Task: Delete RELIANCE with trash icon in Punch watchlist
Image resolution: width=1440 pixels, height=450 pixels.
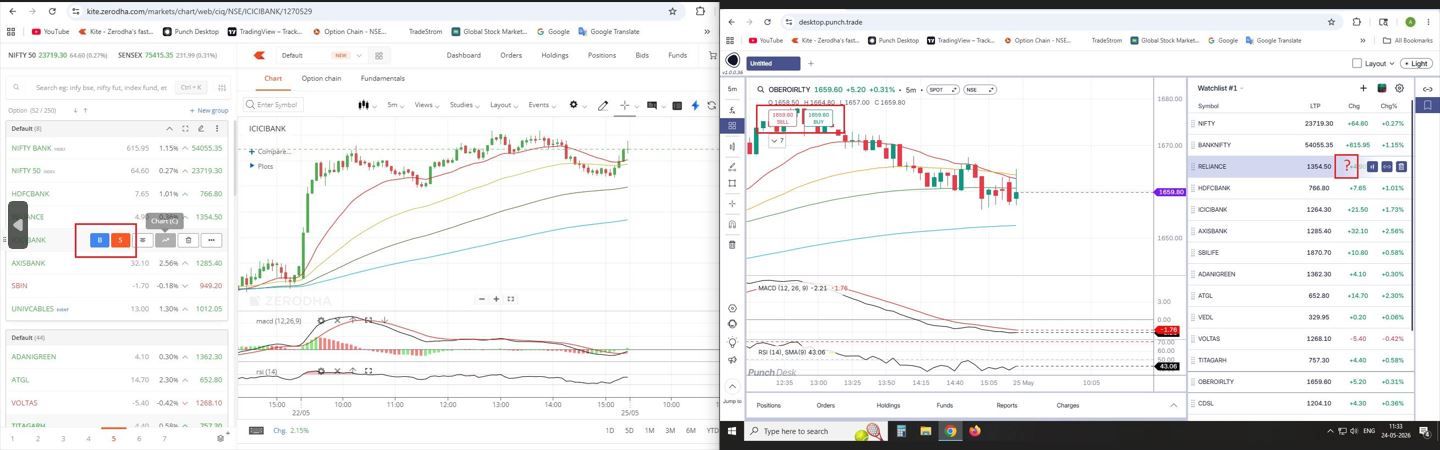Action: pos(1401,167)
